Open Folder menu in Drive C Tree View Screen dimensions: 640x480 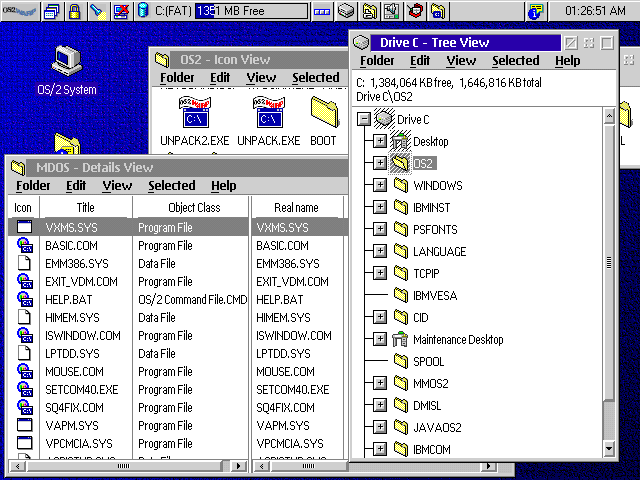tap(377, 61)
